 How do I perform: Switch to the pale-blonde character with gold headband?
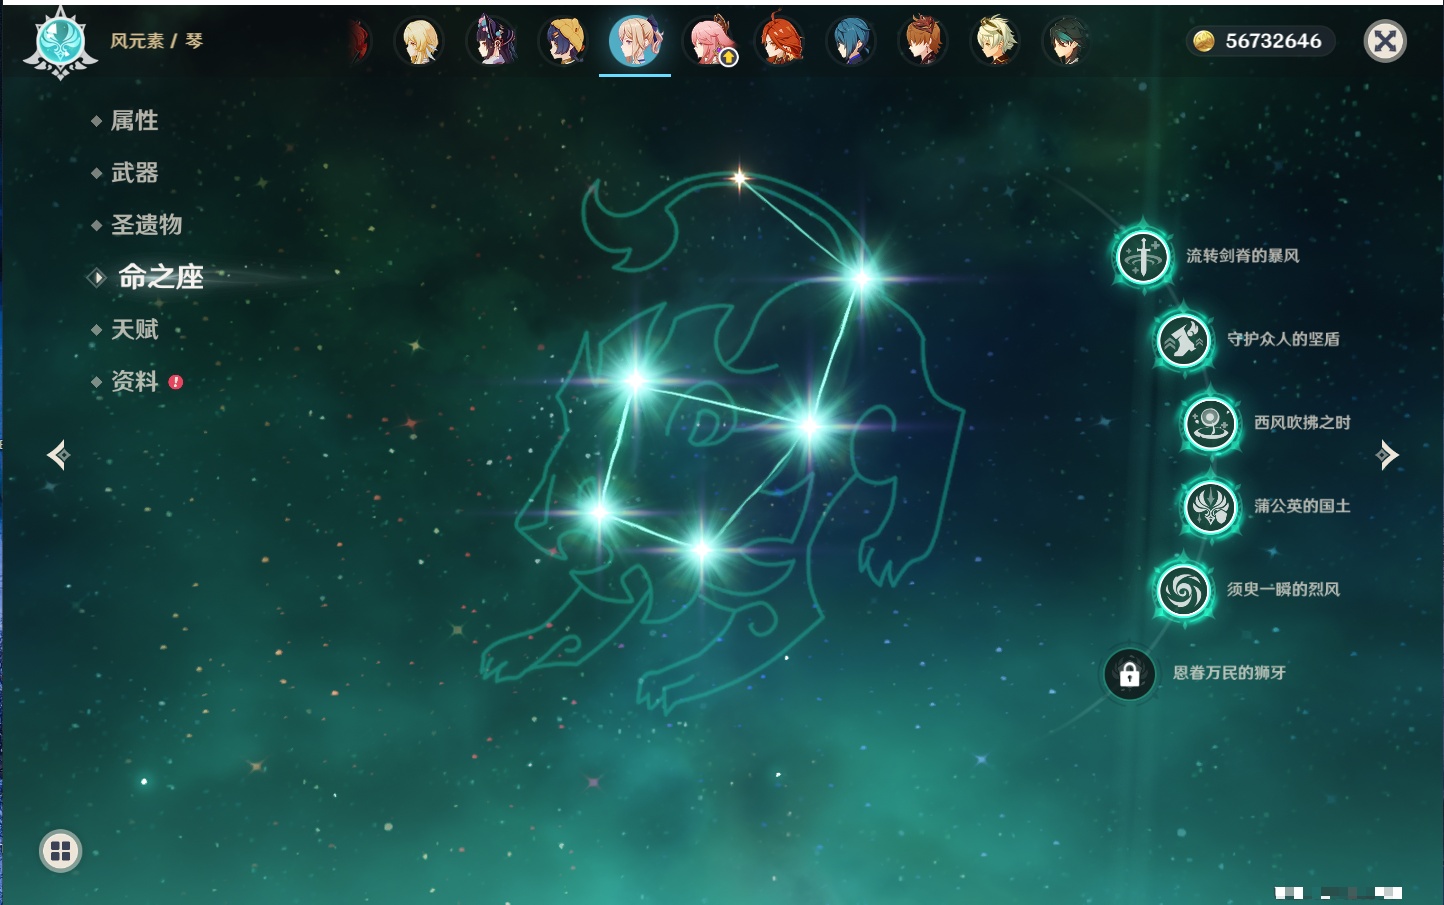(995, 41)
